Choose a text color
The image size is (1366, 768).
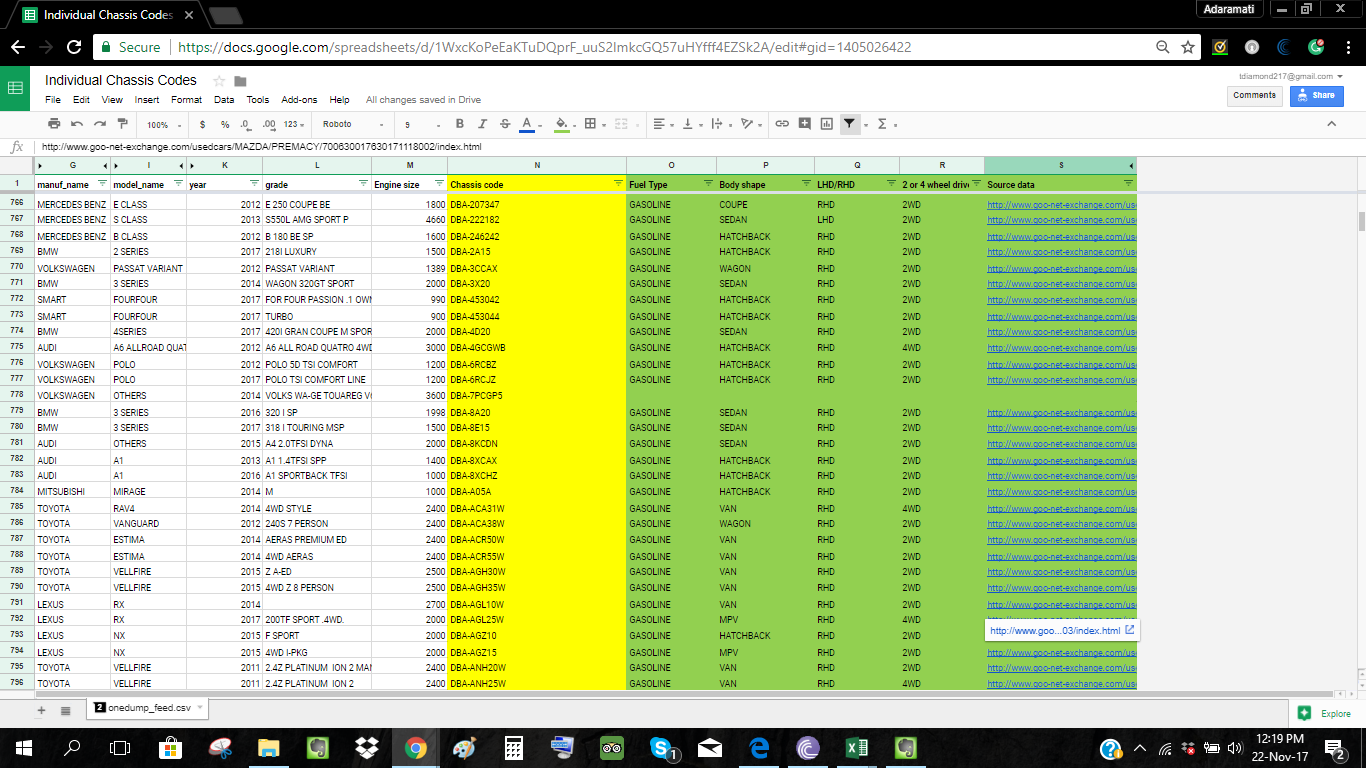point(526,124)
